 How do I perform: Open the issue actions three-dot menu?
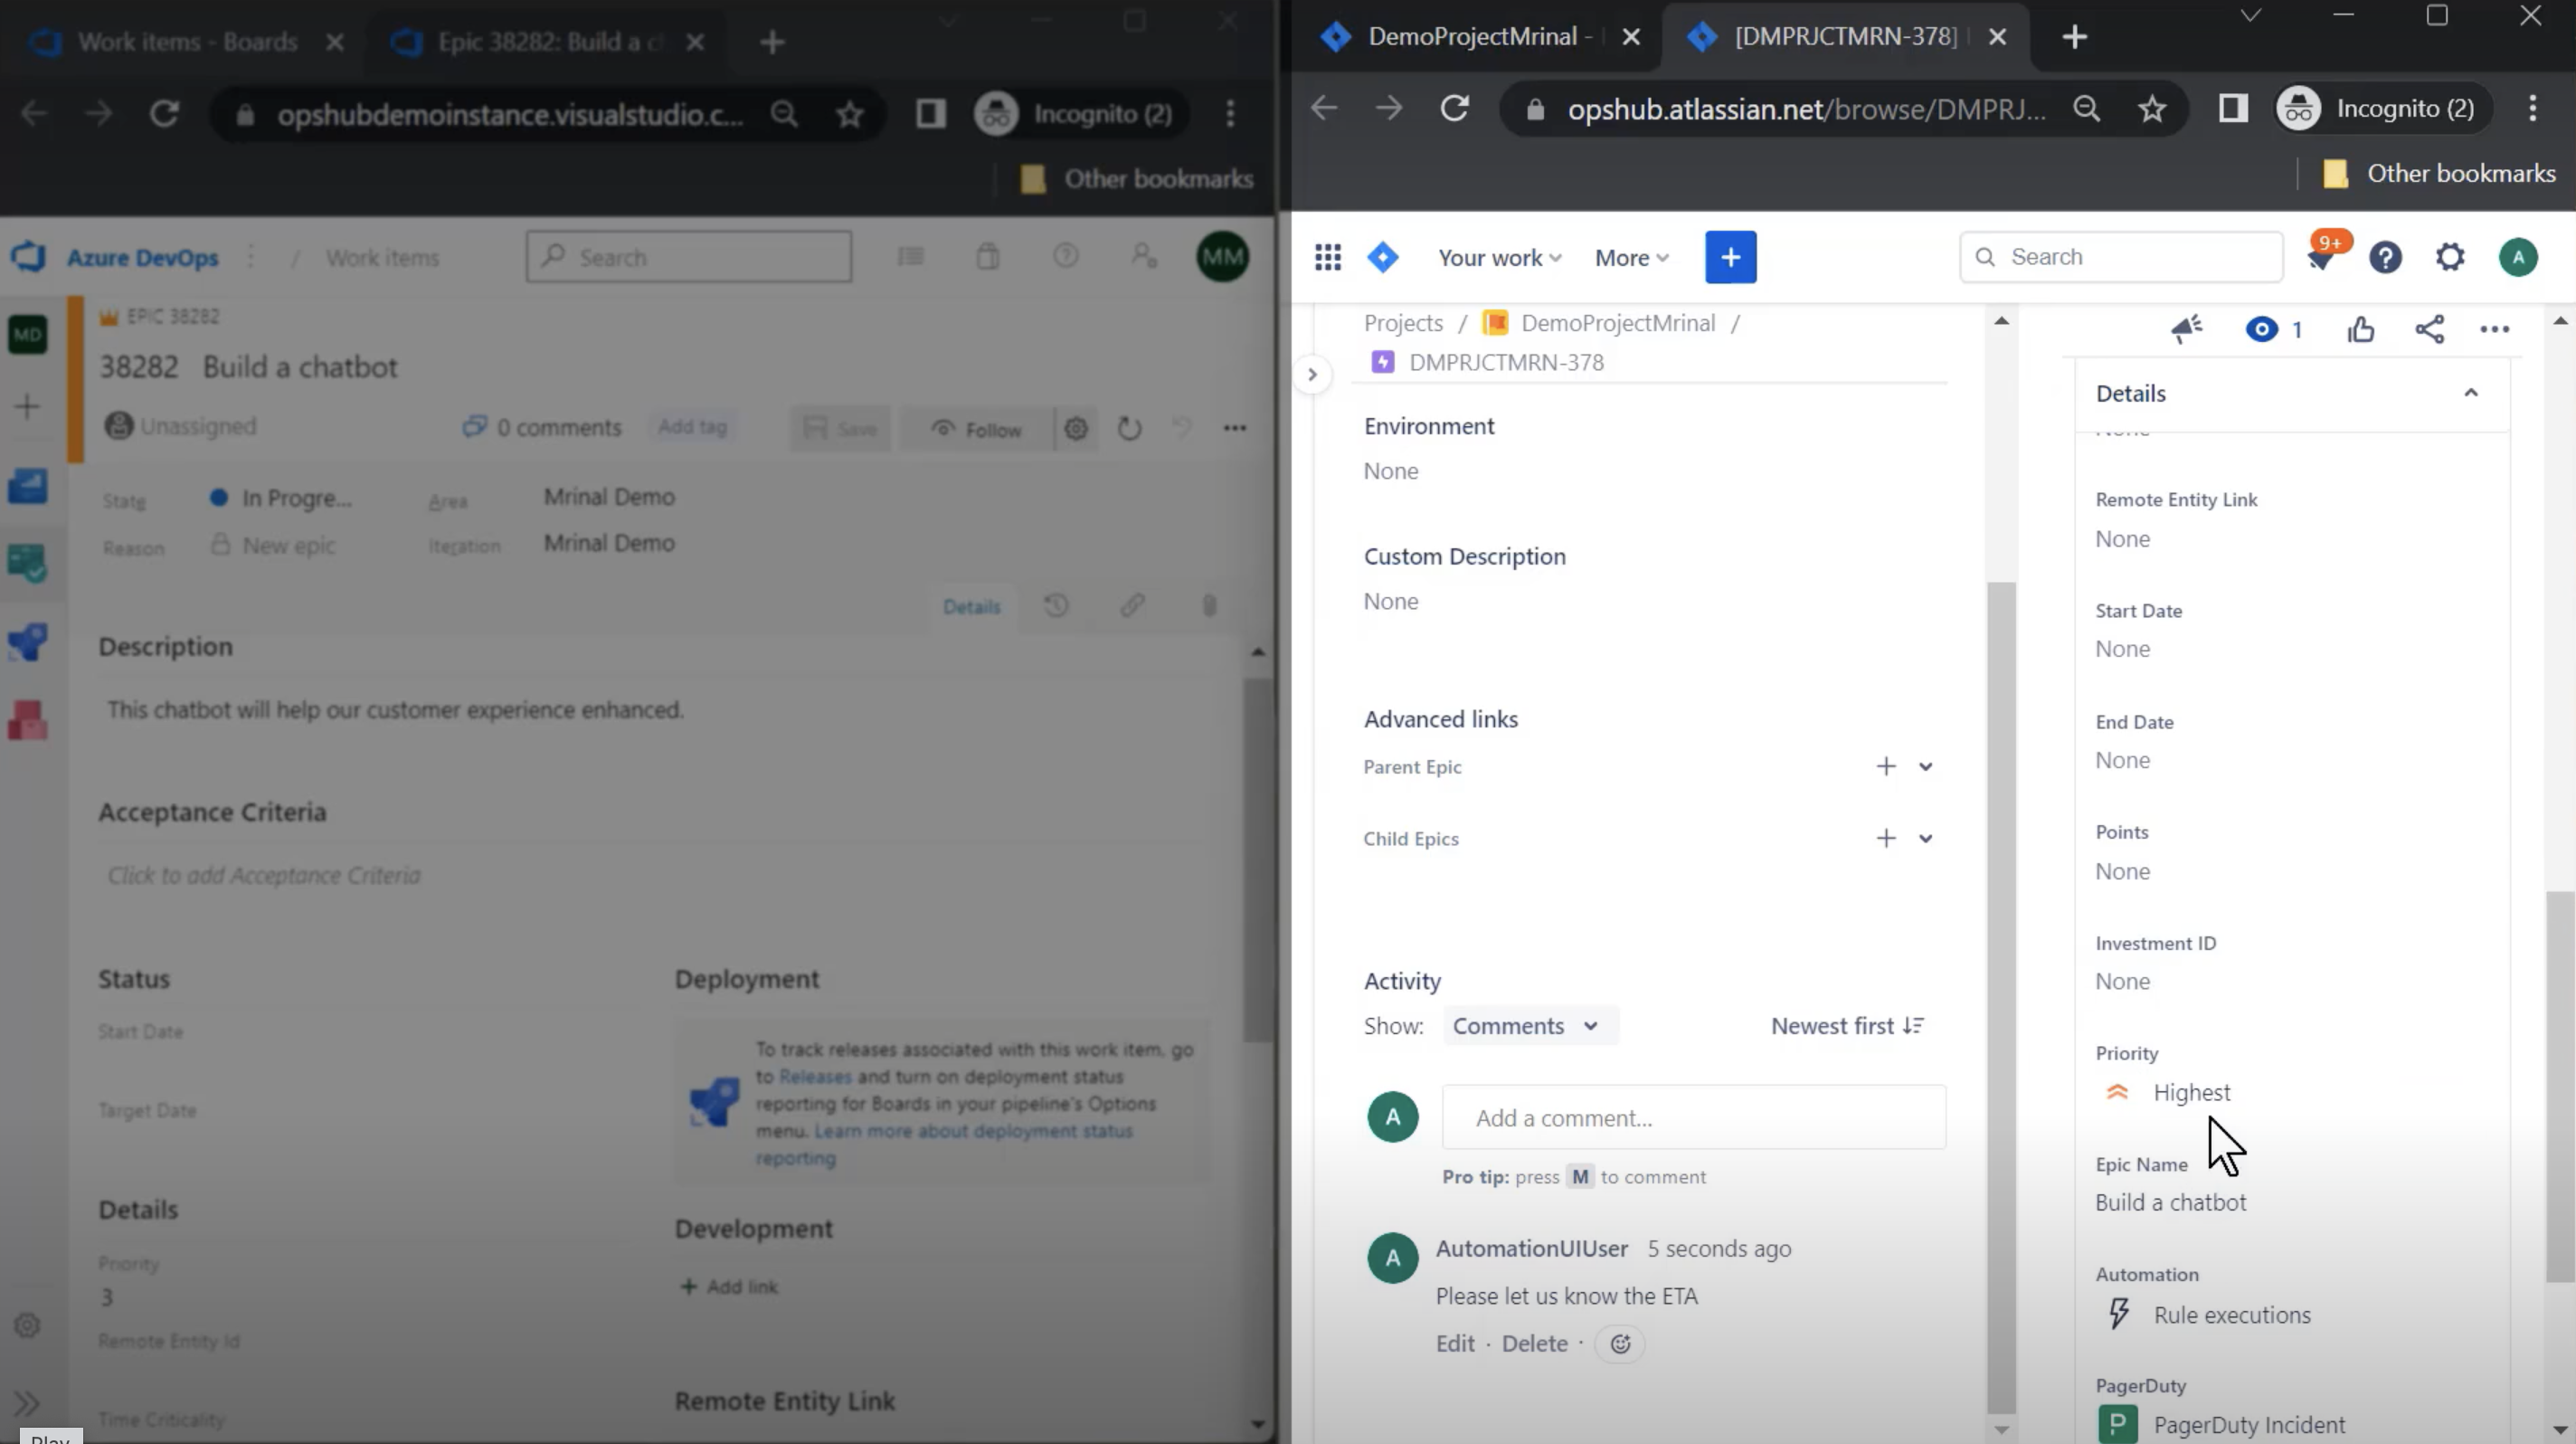coord(2494,329)
